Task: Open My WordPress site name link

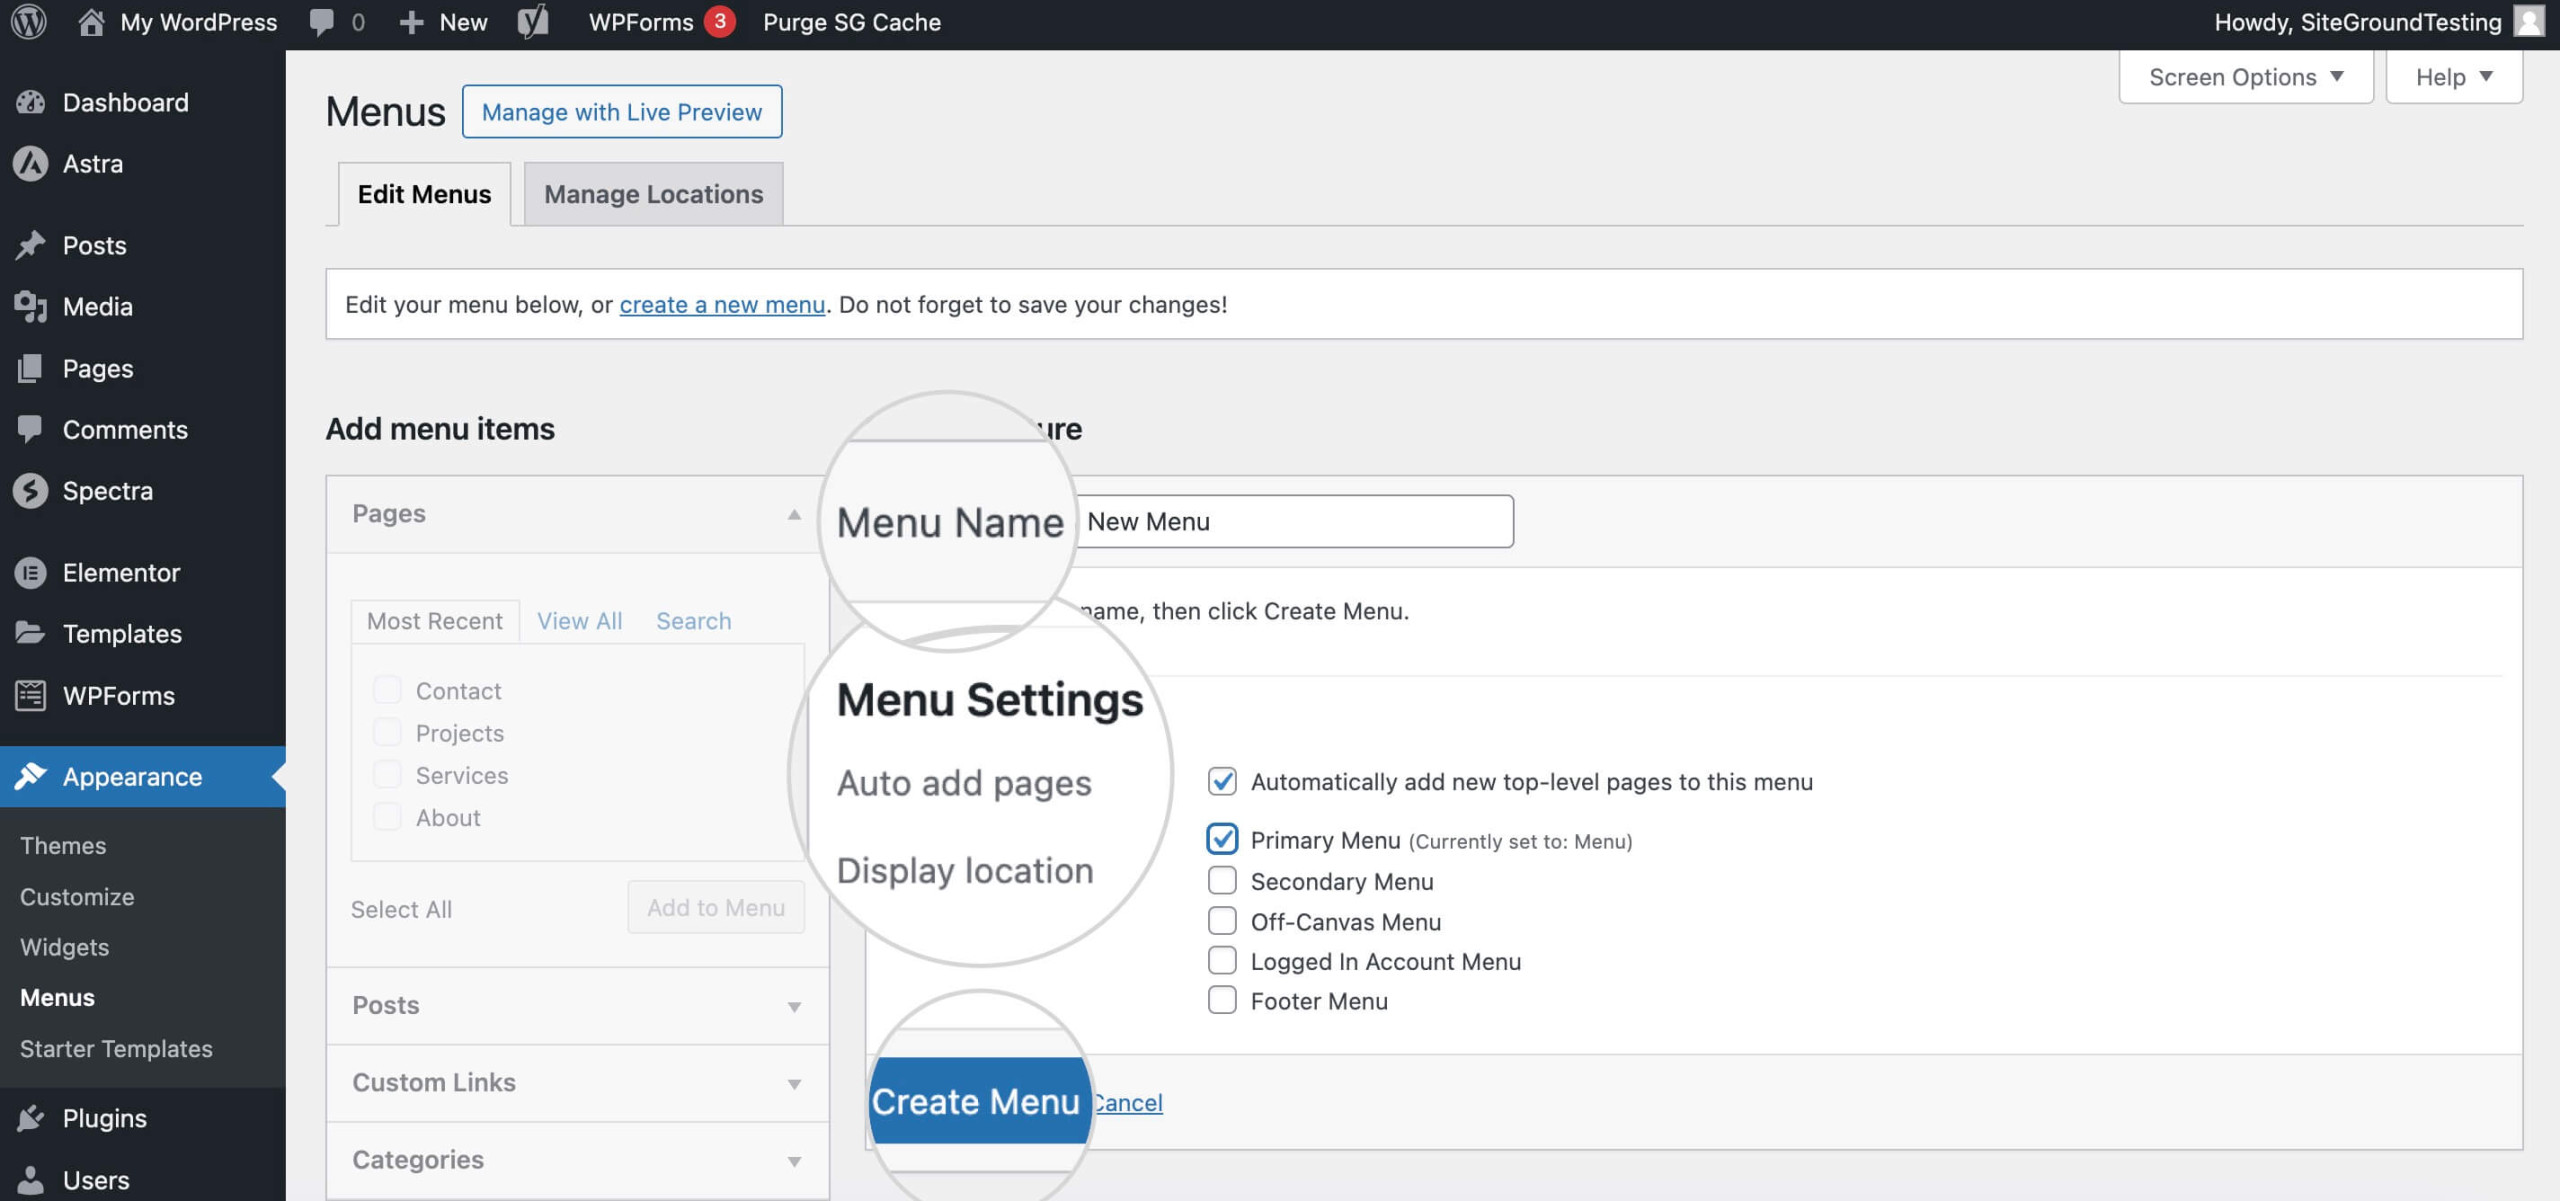Action: (x=199, y=22)
